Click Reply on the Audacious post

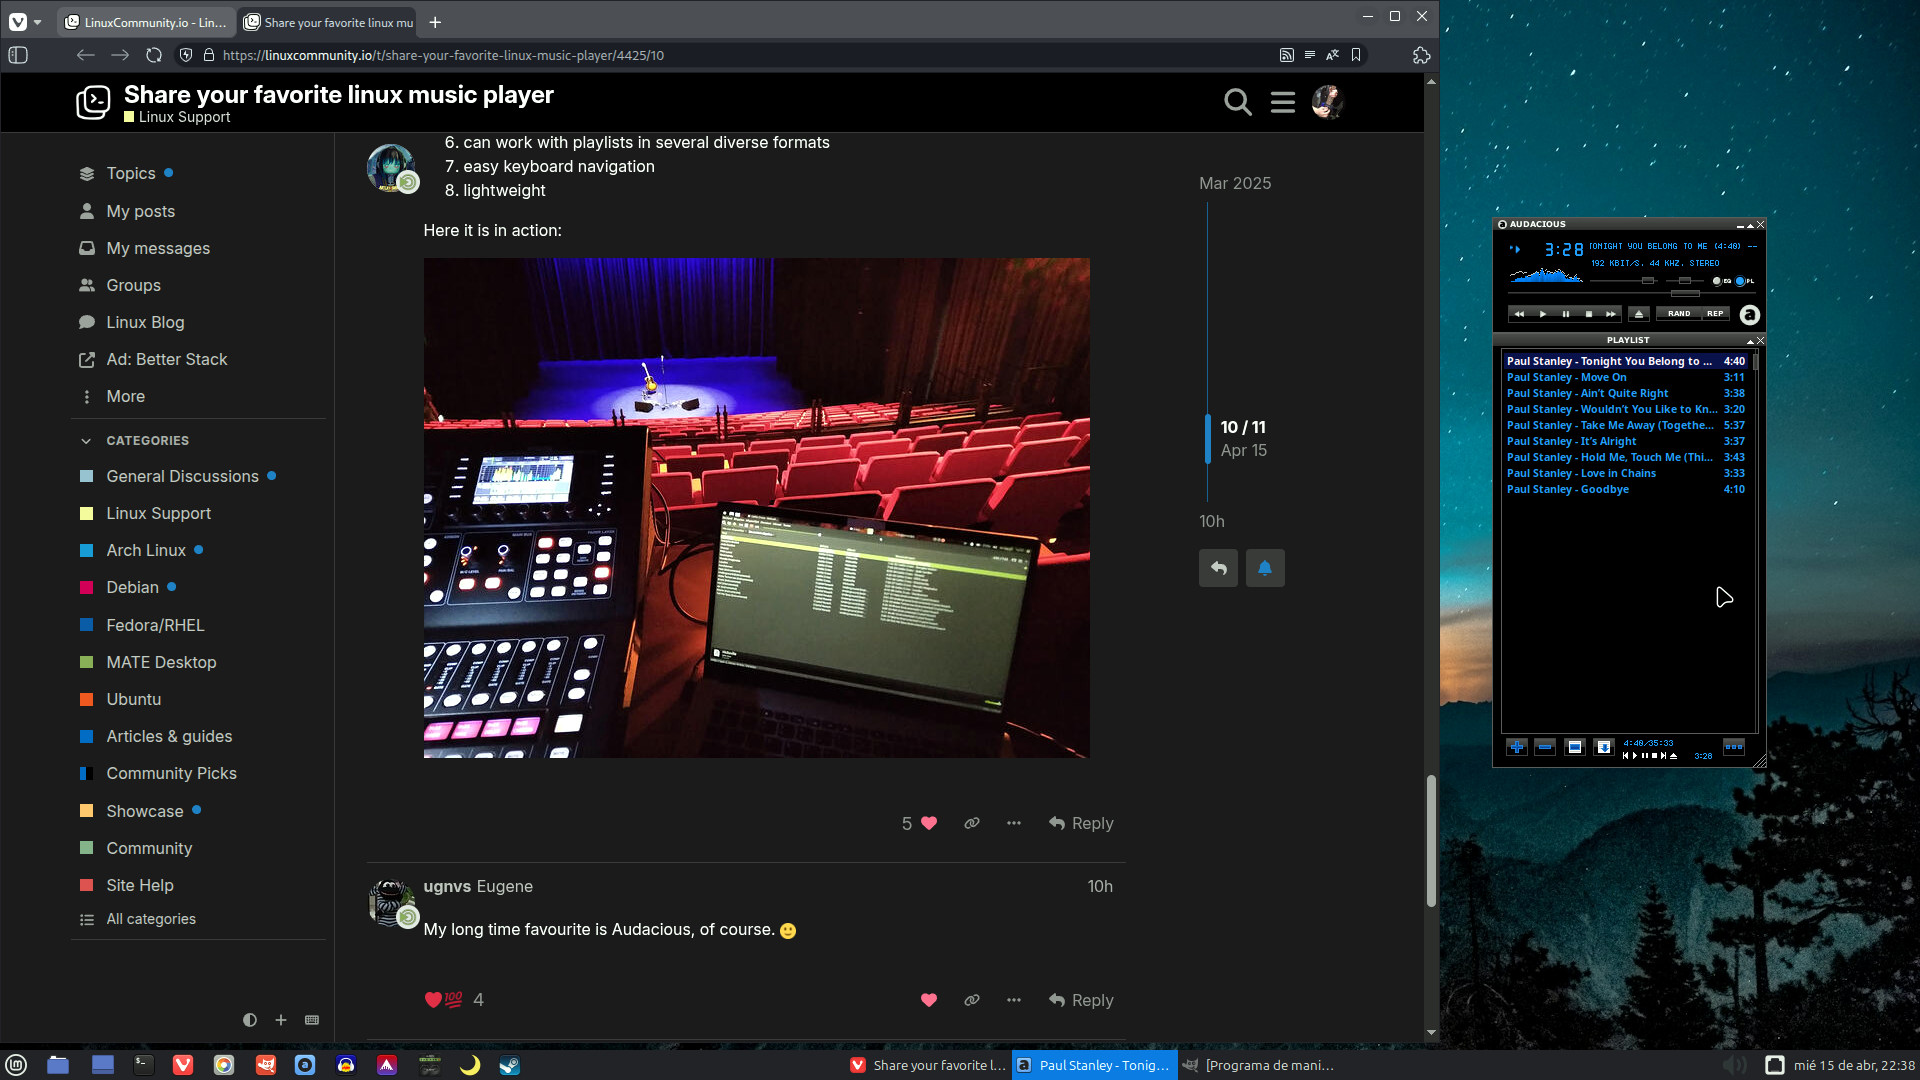click(1081, 1000)
